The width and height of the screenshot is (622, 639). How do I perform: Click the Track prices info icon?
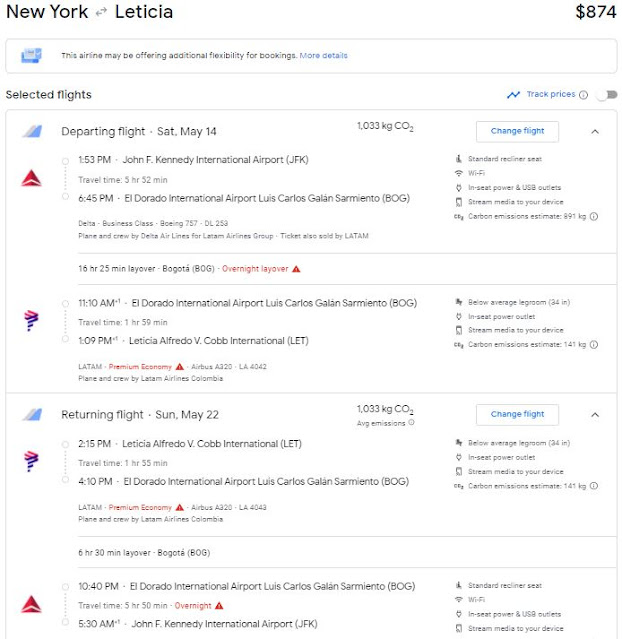coord(584,95)
